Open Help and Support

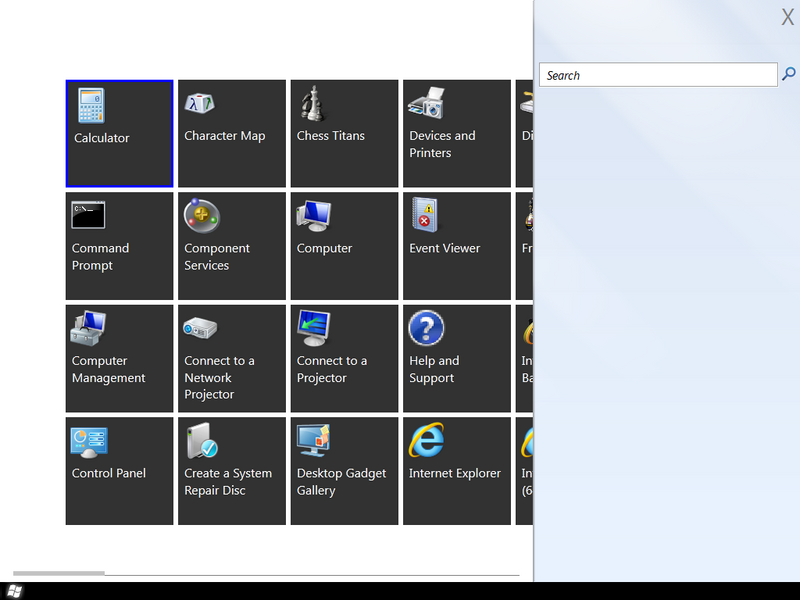pos(457,359)
